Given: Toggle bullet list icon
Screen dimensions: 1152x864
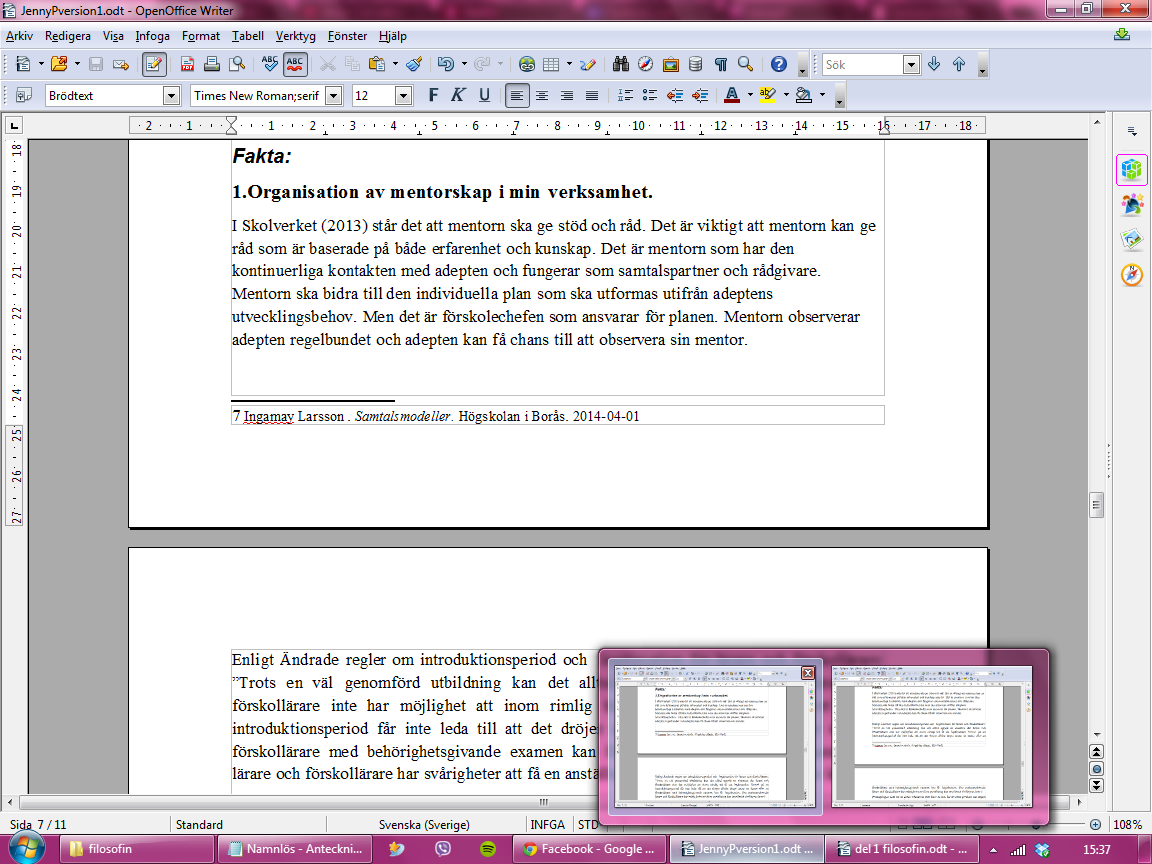Looking at the screenshot, I should pos(649,95).
